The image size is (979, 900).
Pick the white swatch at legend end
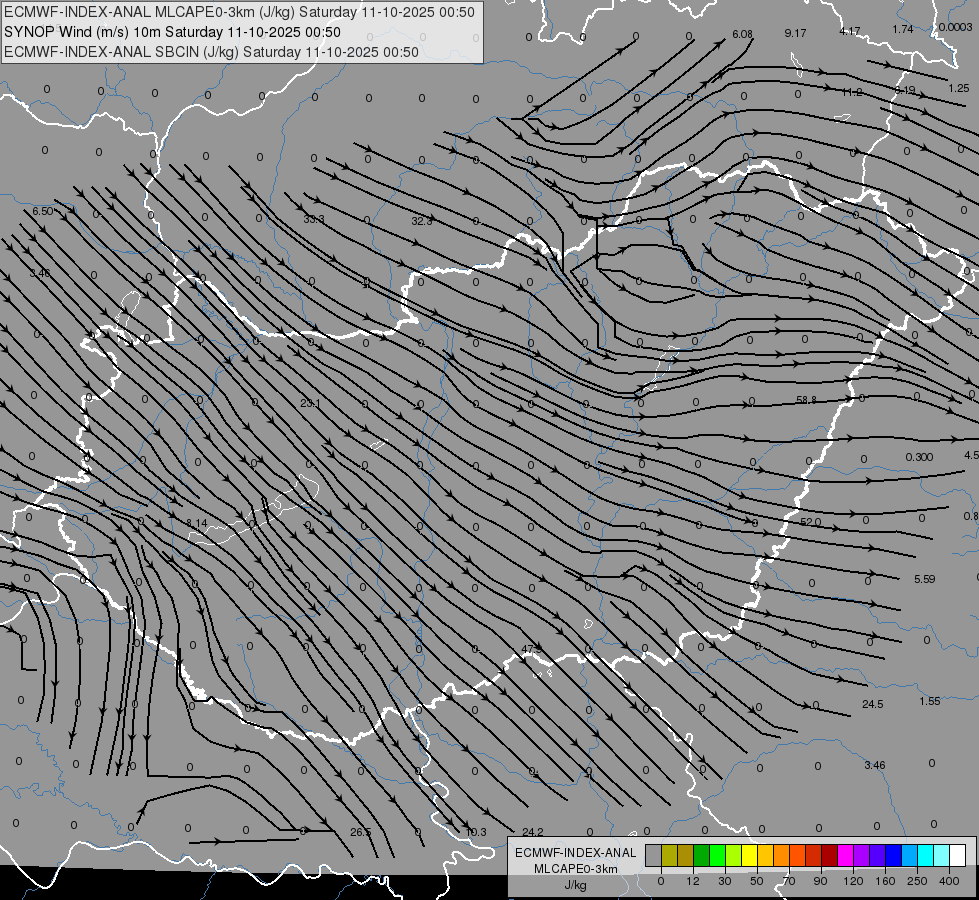tap(958, 855)
